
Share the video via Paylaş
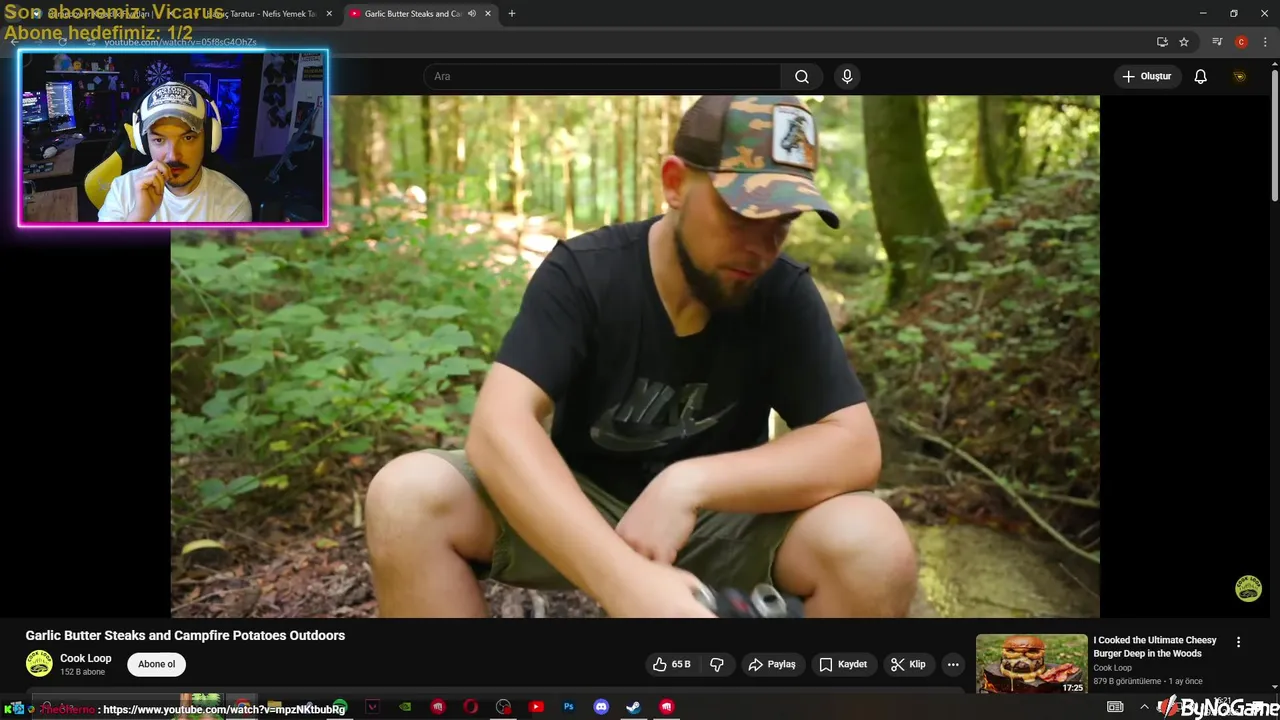772,664
